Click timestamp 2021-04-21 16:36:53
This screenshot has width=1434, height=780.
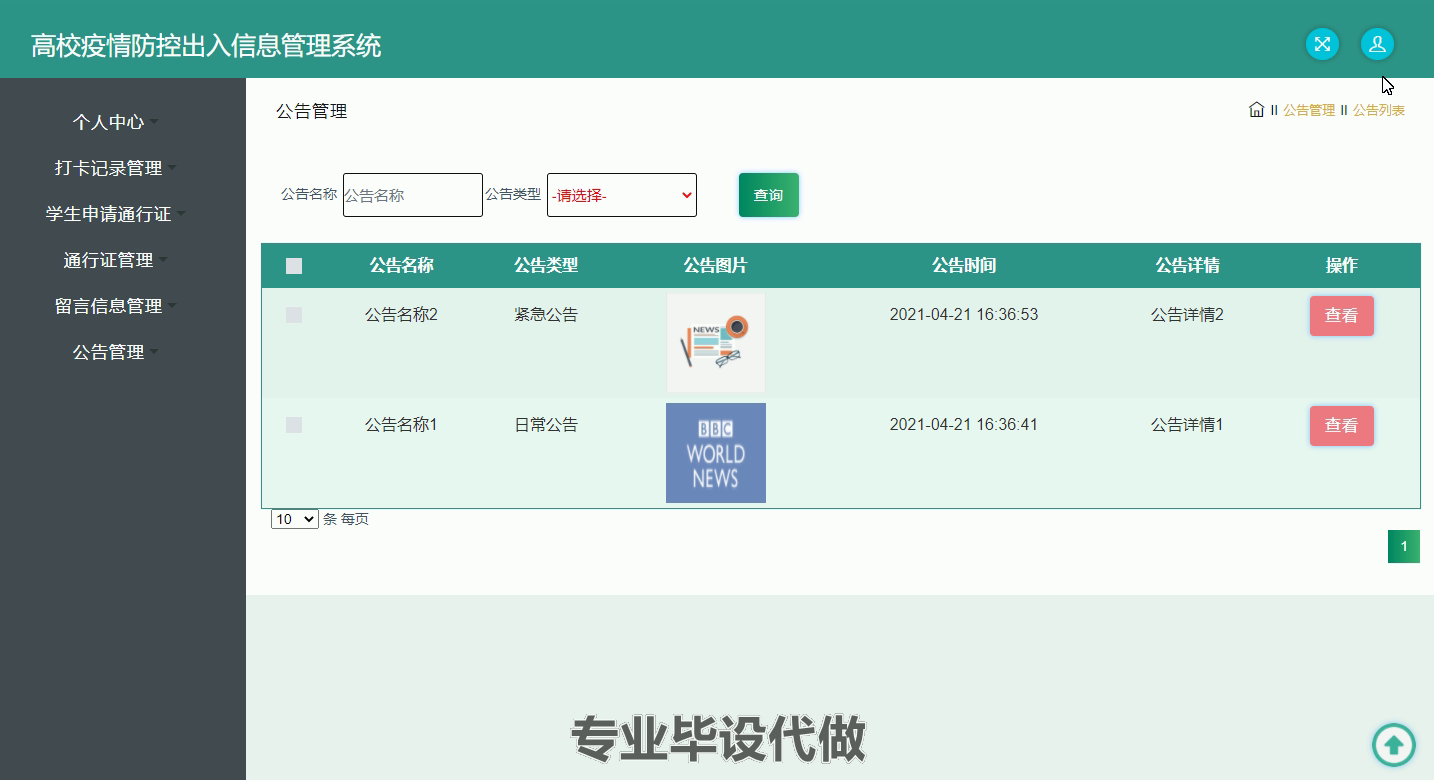tap(964, 315)
